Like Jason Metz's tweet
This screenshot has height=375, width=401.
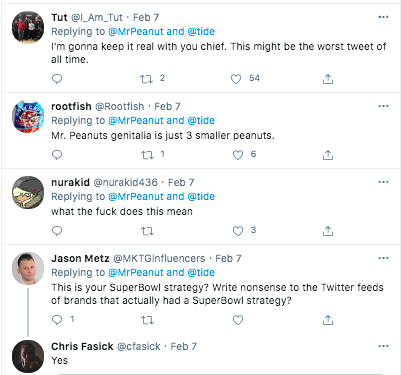[x=238, y=320]
